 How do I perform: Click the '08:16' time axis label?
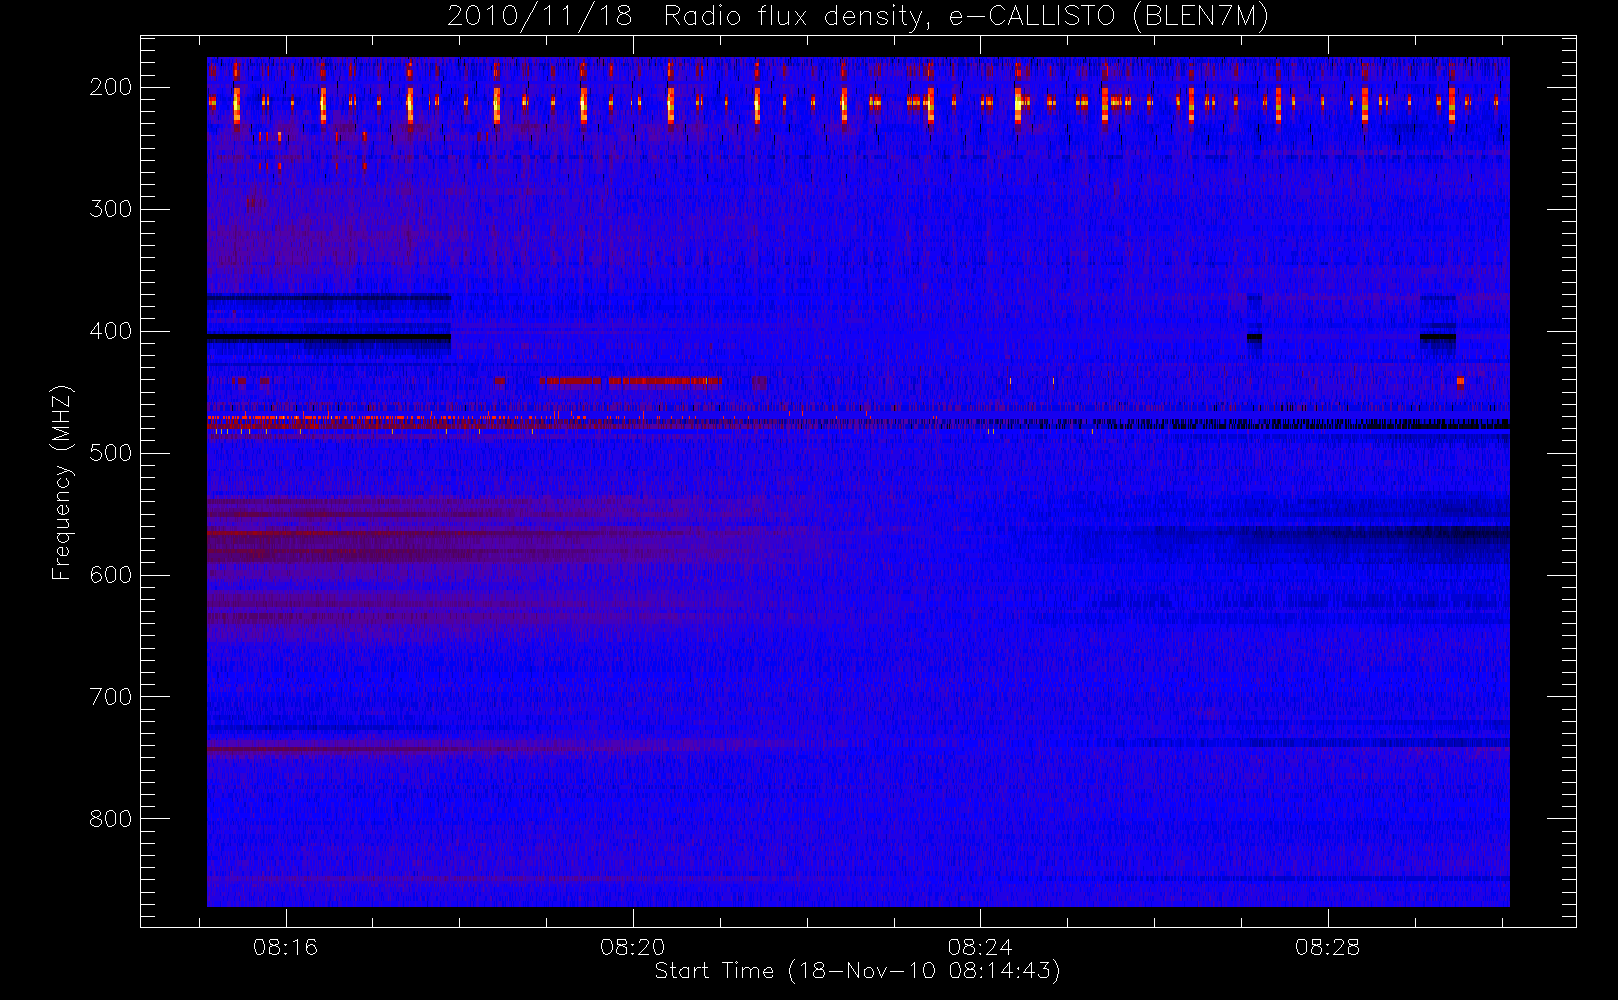tap(285, 947)
